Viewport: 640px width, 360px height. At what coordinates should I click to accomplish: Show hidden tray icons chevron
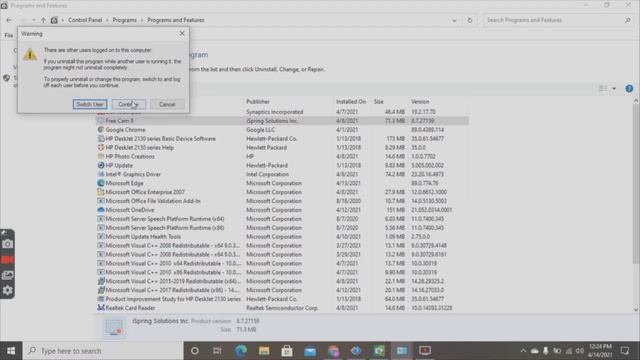click(x=523, y=351)
